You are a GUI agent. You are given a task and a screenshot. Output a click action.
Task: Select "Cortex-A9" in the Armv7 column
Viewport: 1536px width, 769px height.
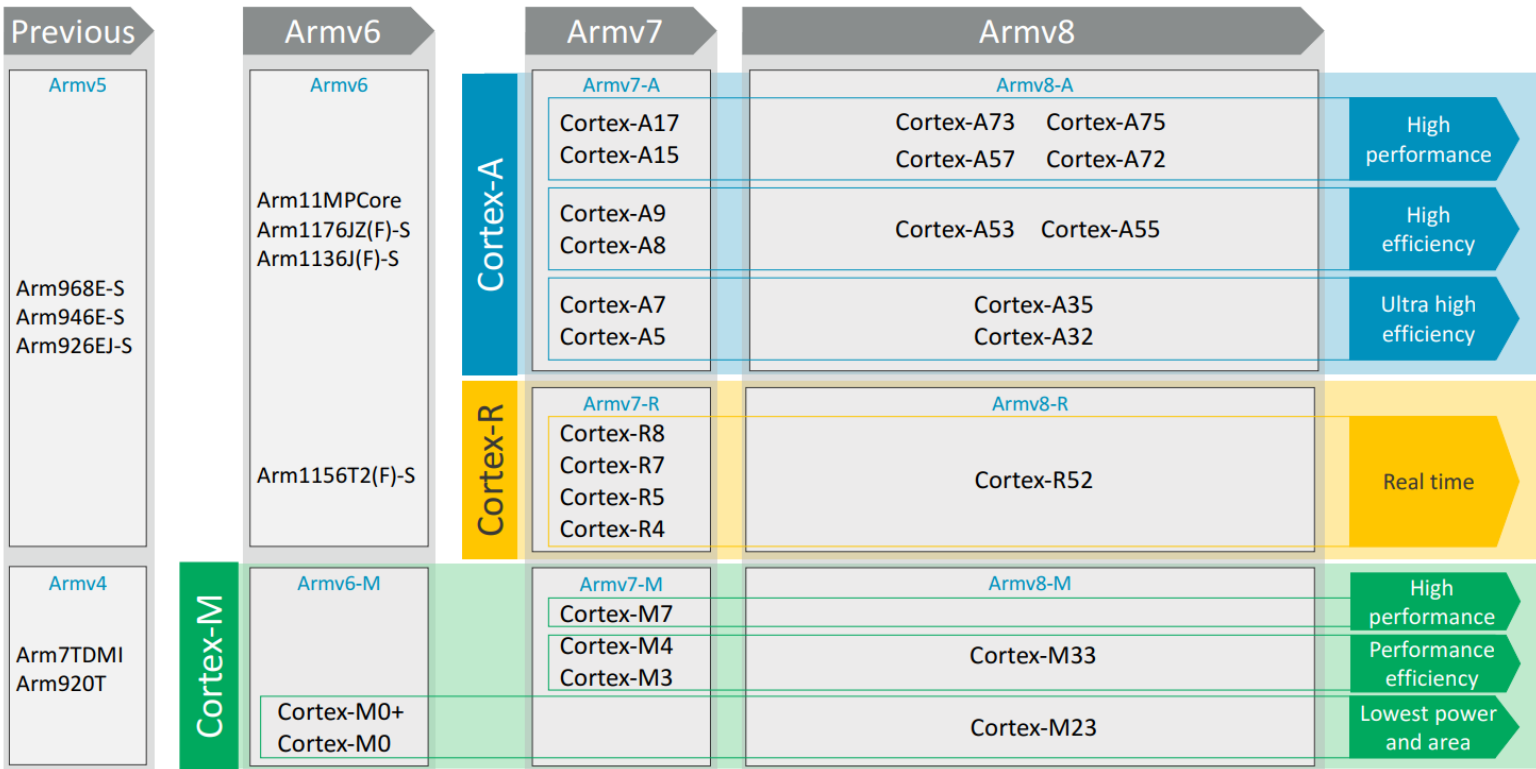pyautogui.click(x=613, y=213)
